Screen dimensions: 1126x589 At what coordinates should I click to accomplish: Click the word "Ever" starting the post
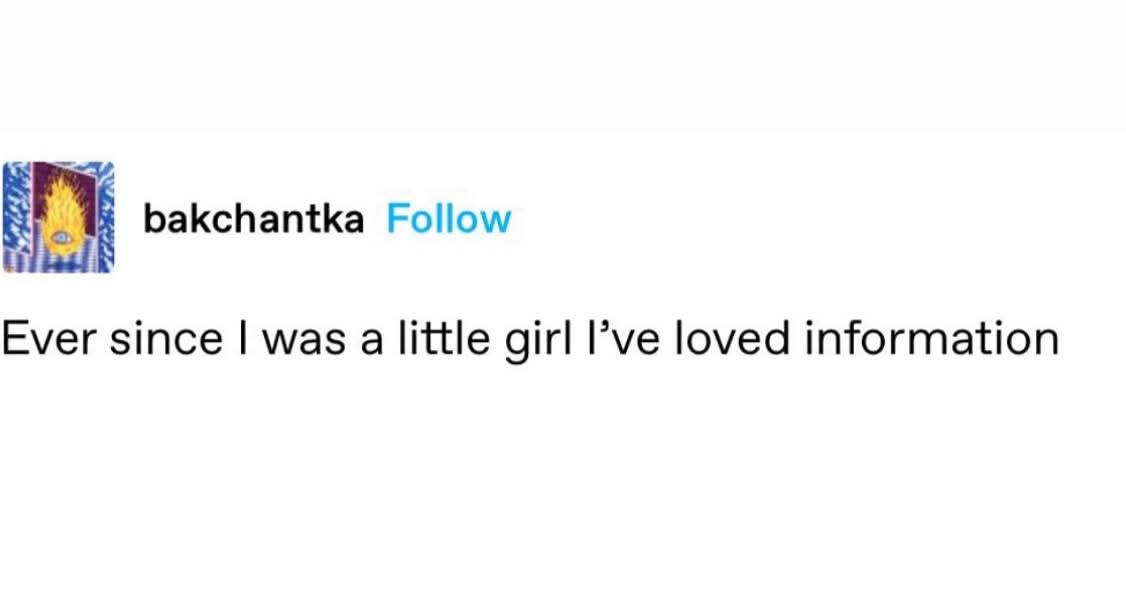coord(50,339)
